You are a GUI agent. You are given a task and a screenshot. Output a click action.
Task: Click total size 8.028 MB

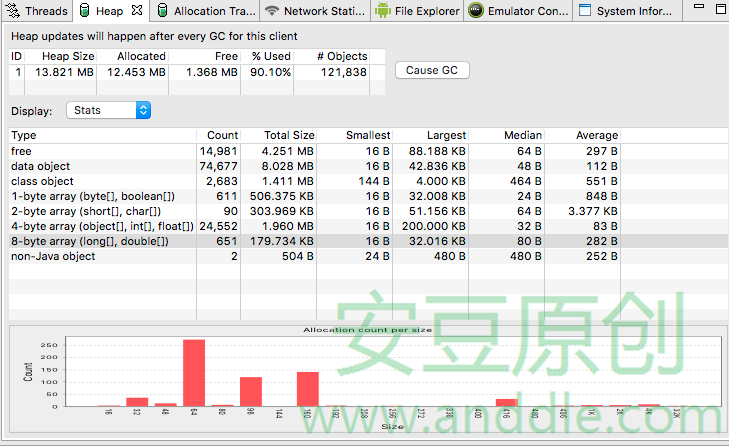click(x=287, y=166)
